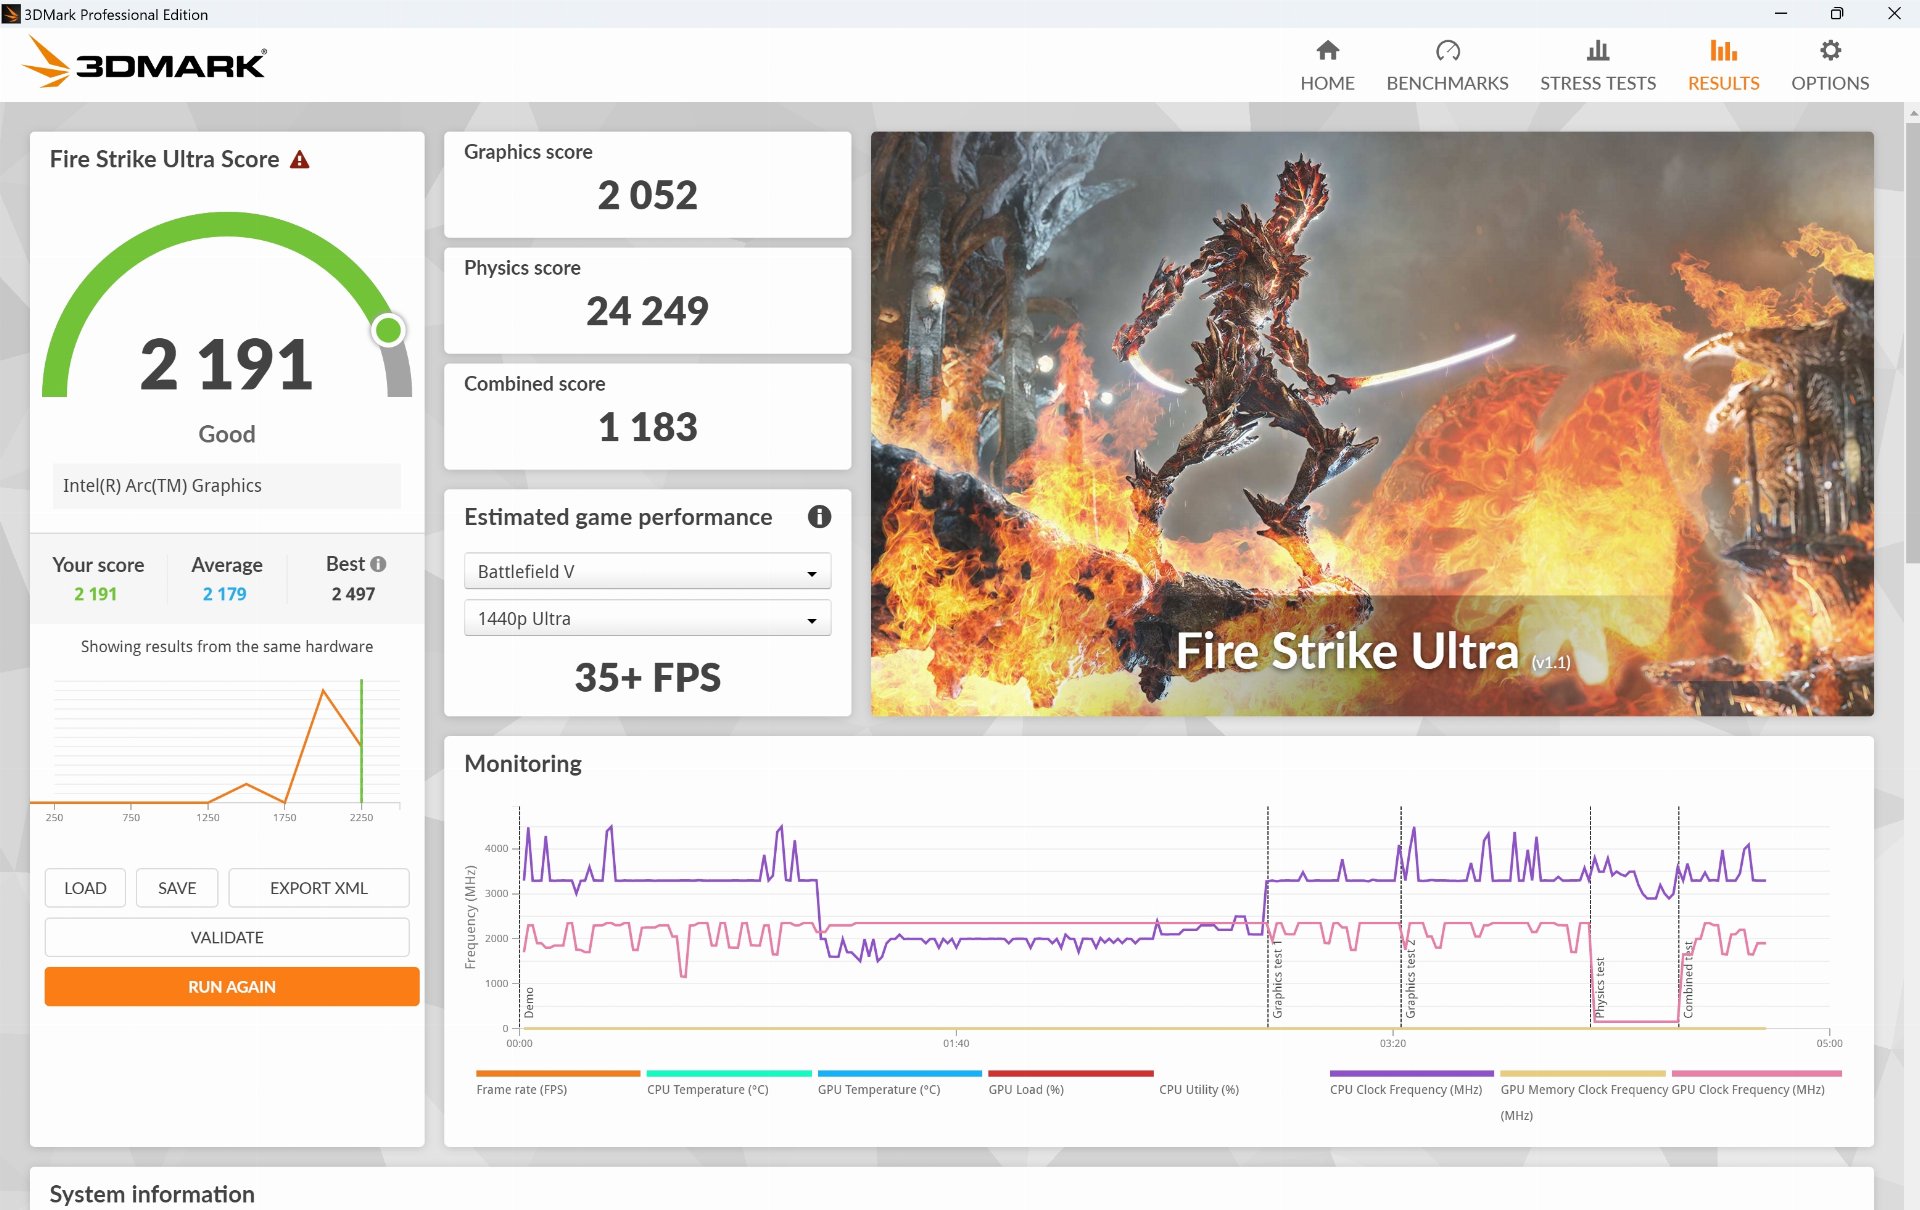Screen dimensions: 1920x1210
Task: Click the SAVE button
Action: click(x=177, y=888)
